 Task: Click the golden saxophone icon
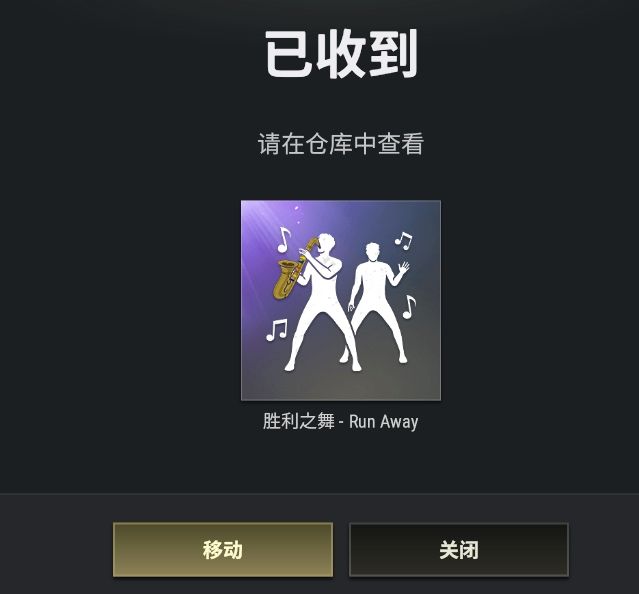coord(292,268)
